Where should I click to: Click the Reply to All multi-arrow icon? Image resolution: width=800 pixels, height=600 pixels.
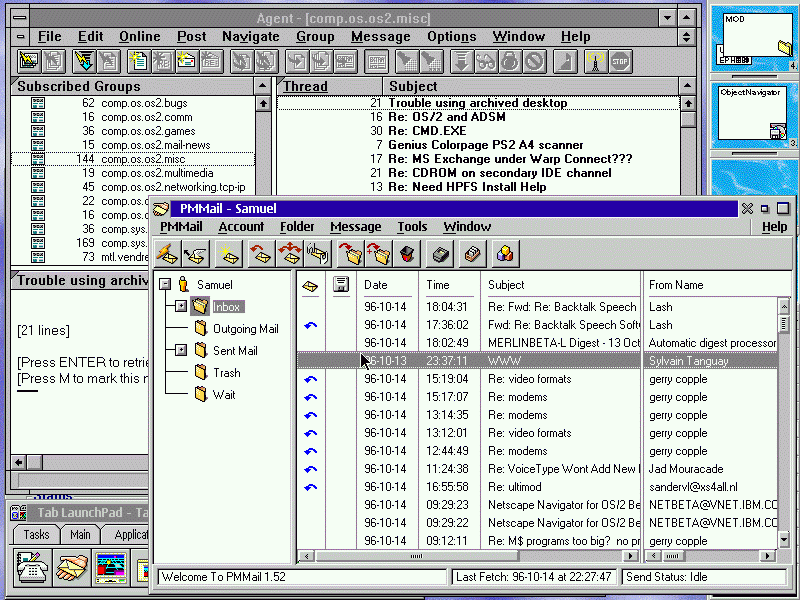(x=289, y=254)
